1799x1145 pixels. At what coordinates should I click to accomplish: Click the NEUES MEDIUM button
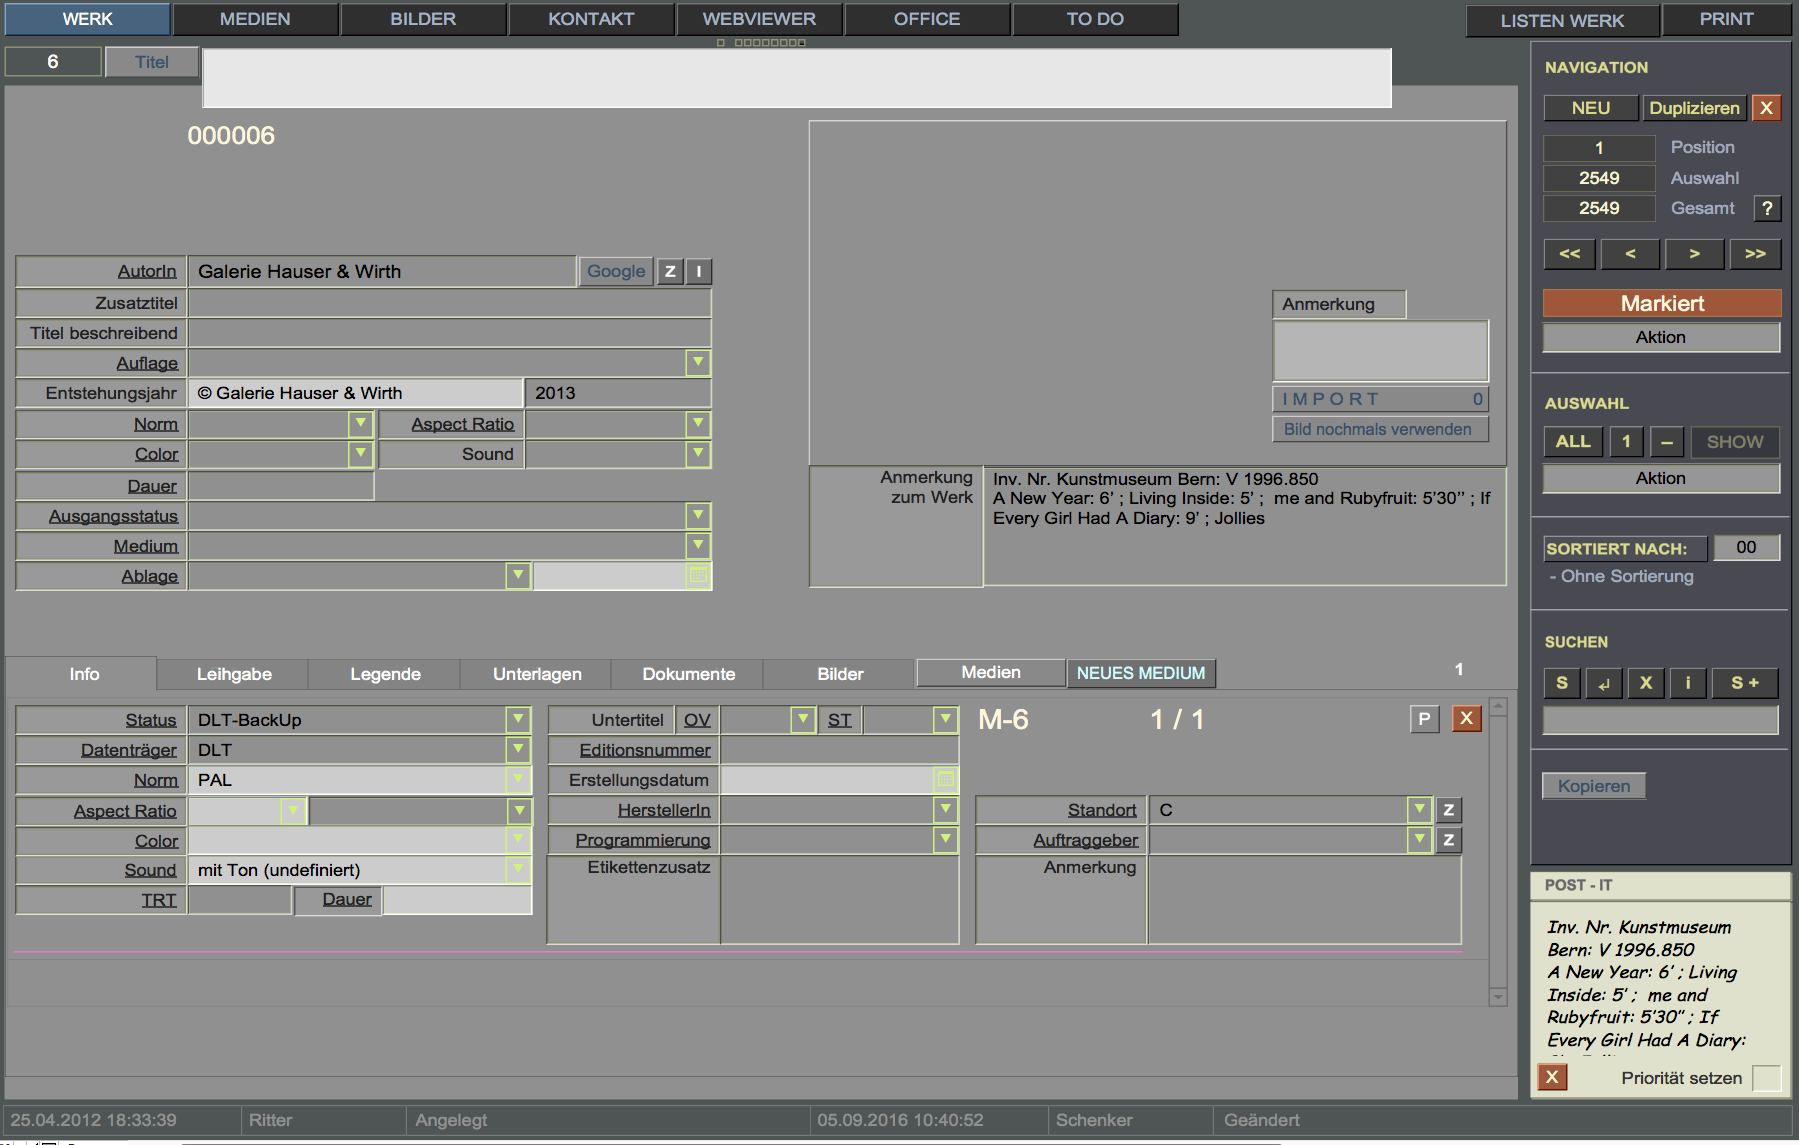point(1140,673)
